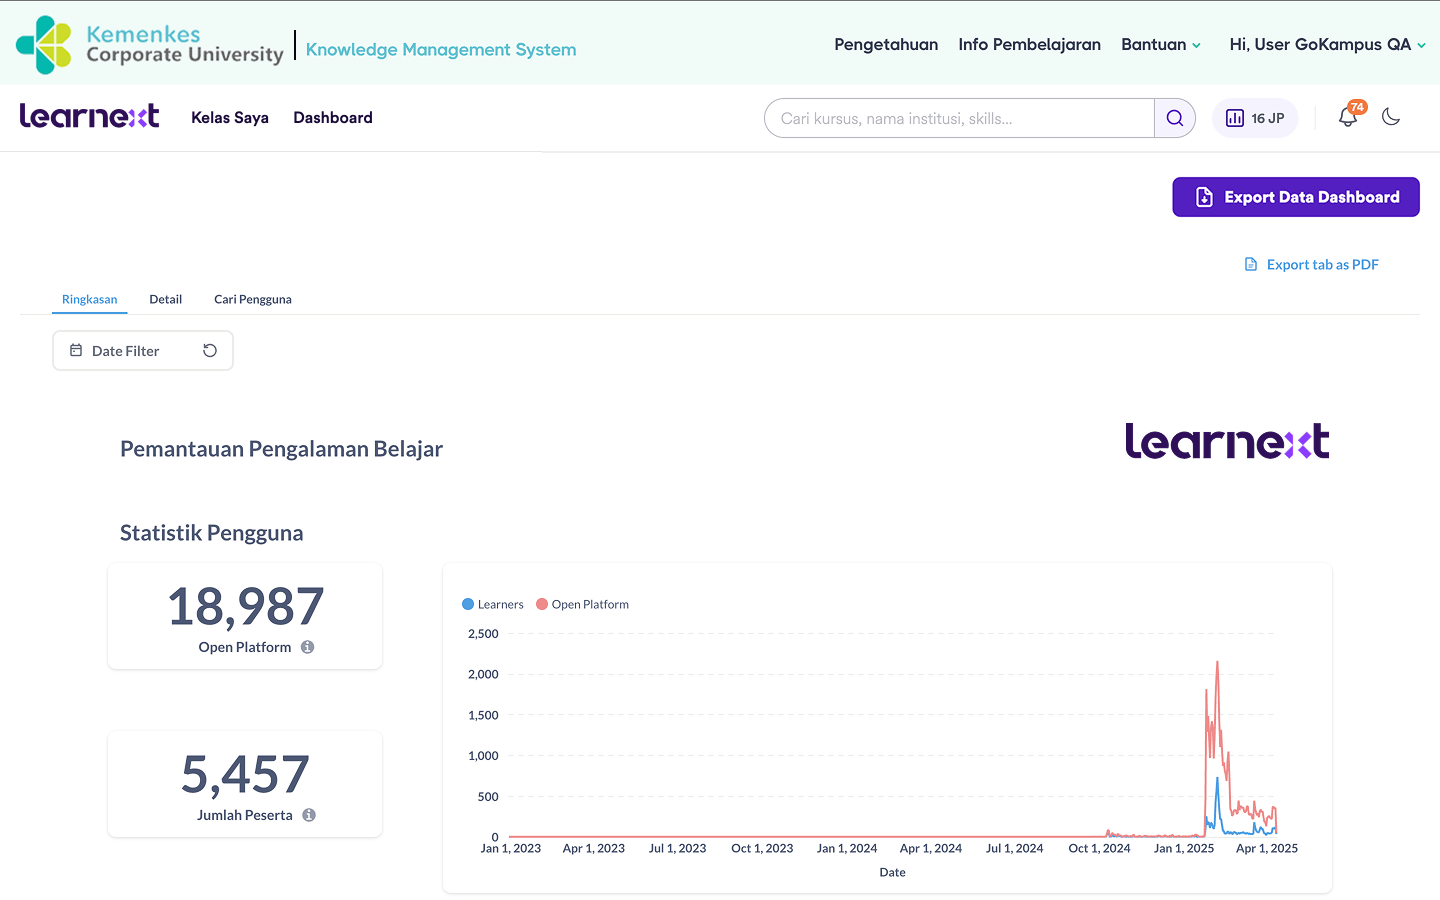
Task: Toggle Open Platform series in legend
Action: 582,604
